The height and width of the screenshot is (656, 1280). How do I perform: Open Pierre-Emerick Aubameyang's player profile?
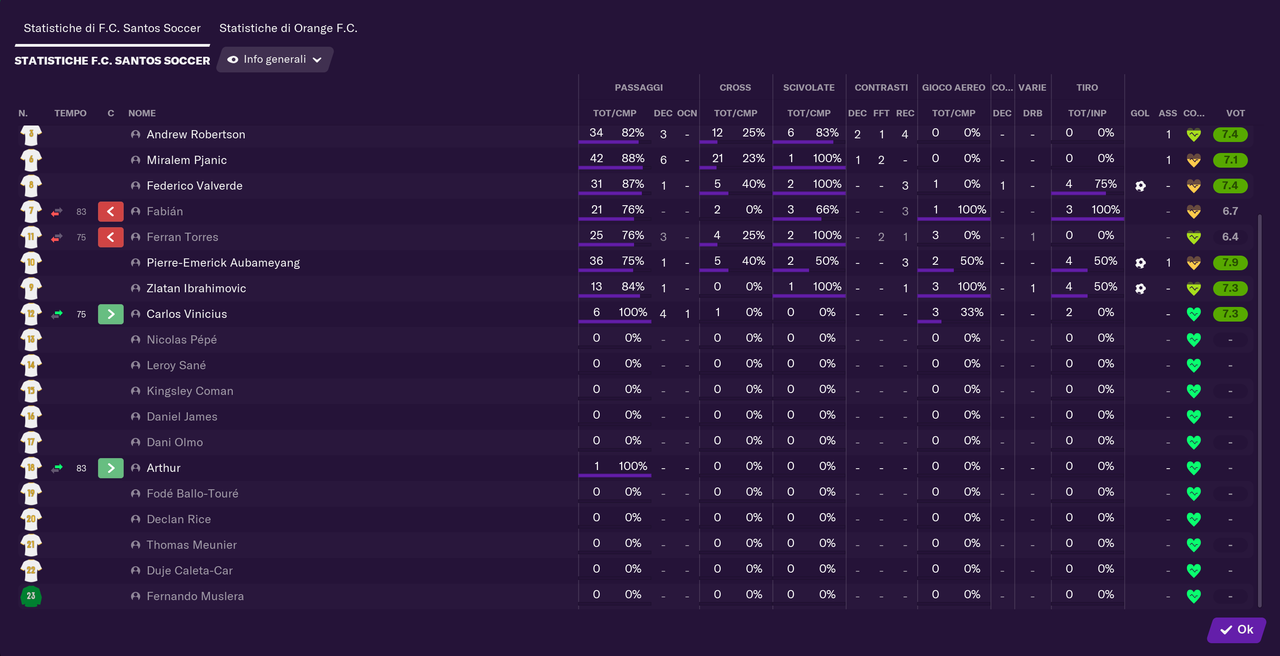click(x=223, y=263)
